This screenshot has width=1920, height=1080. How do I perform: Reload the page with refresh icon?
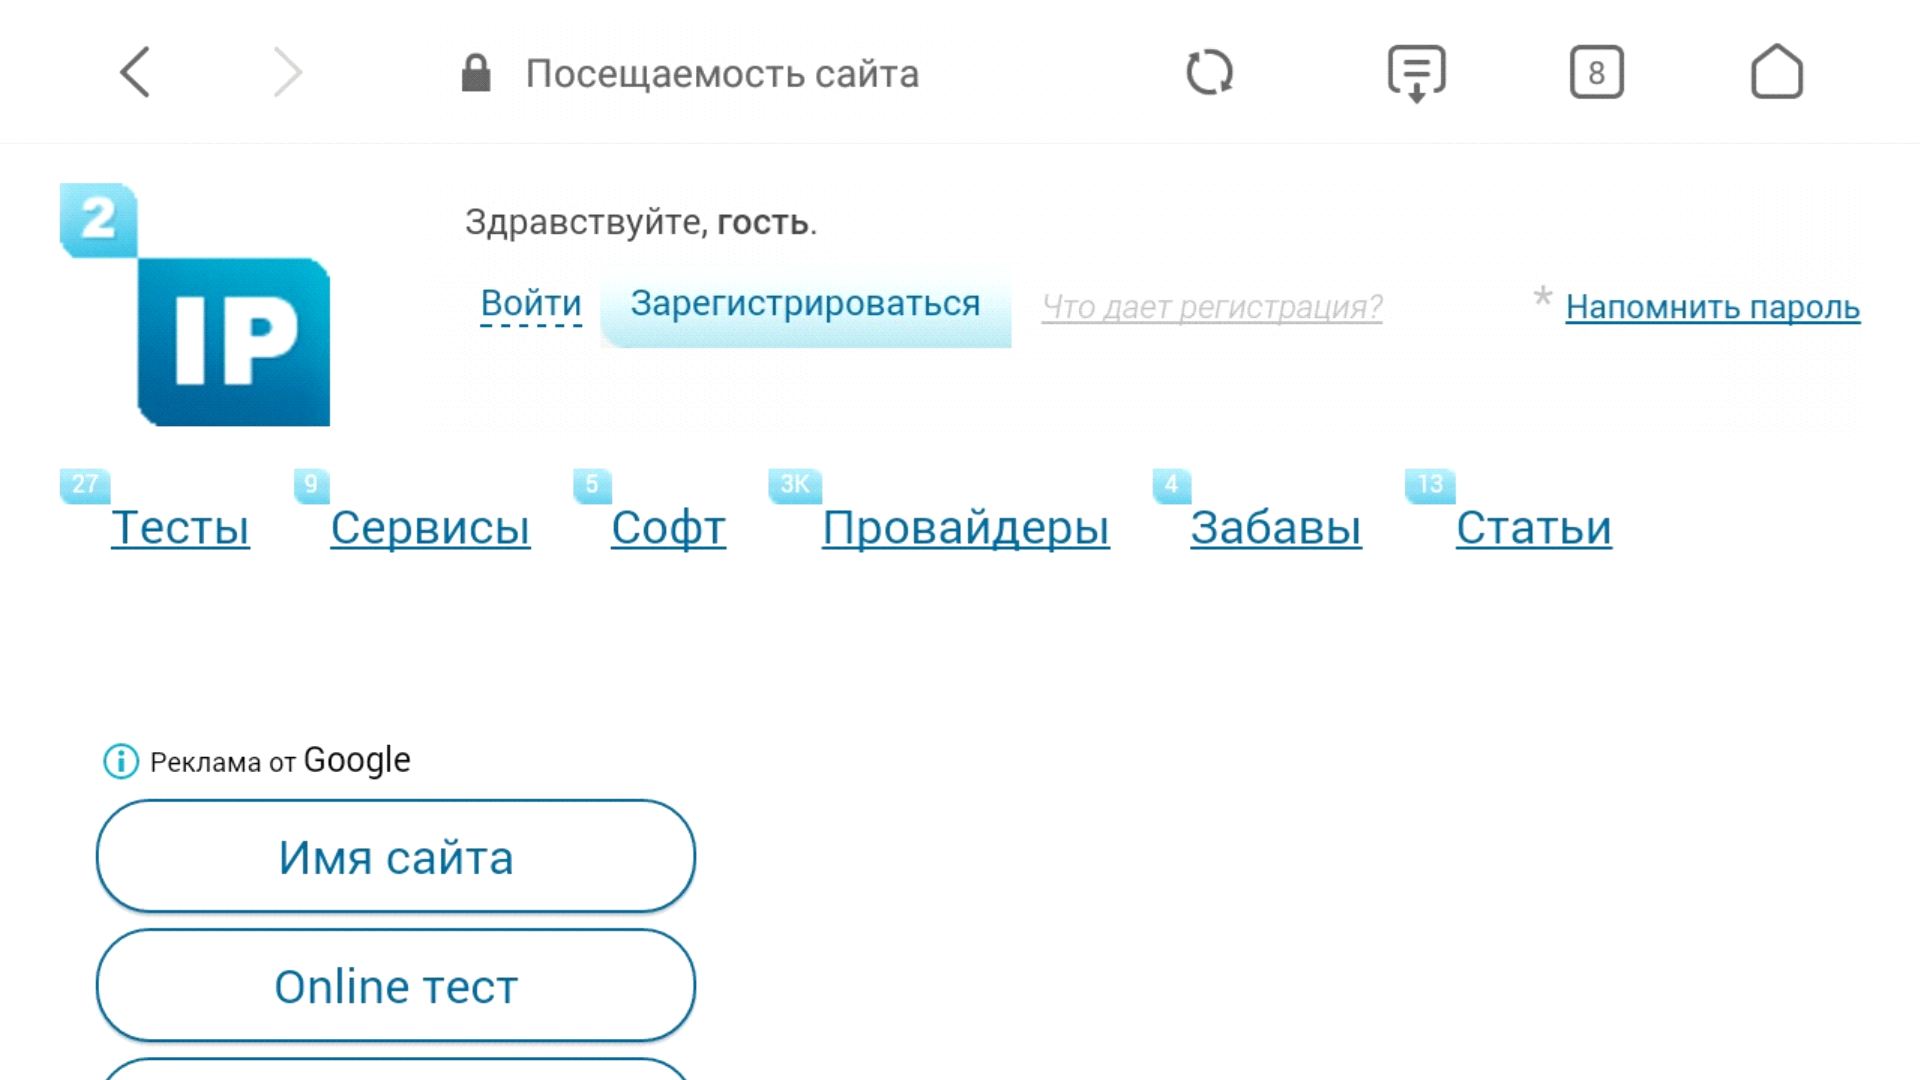tap(1209, 72)
